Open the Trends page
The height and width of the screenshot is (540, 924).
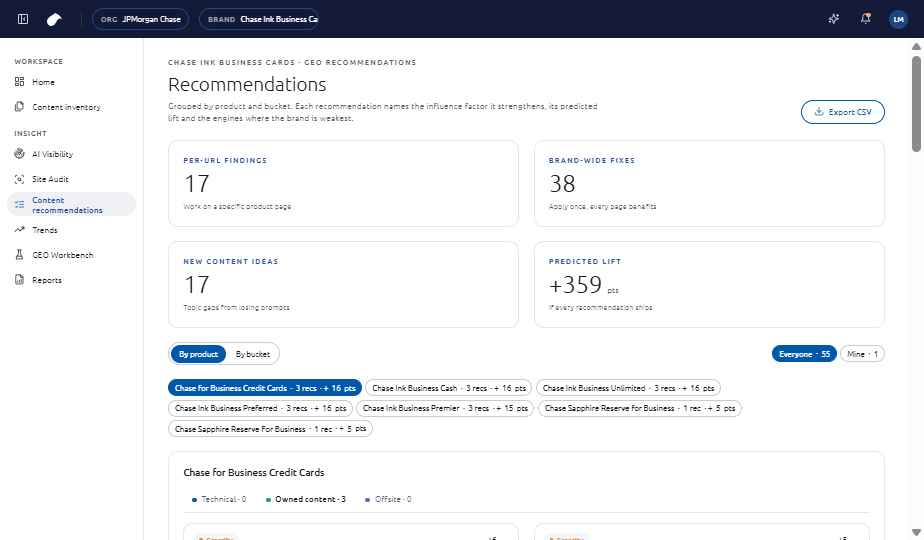(x=71, y=230)
